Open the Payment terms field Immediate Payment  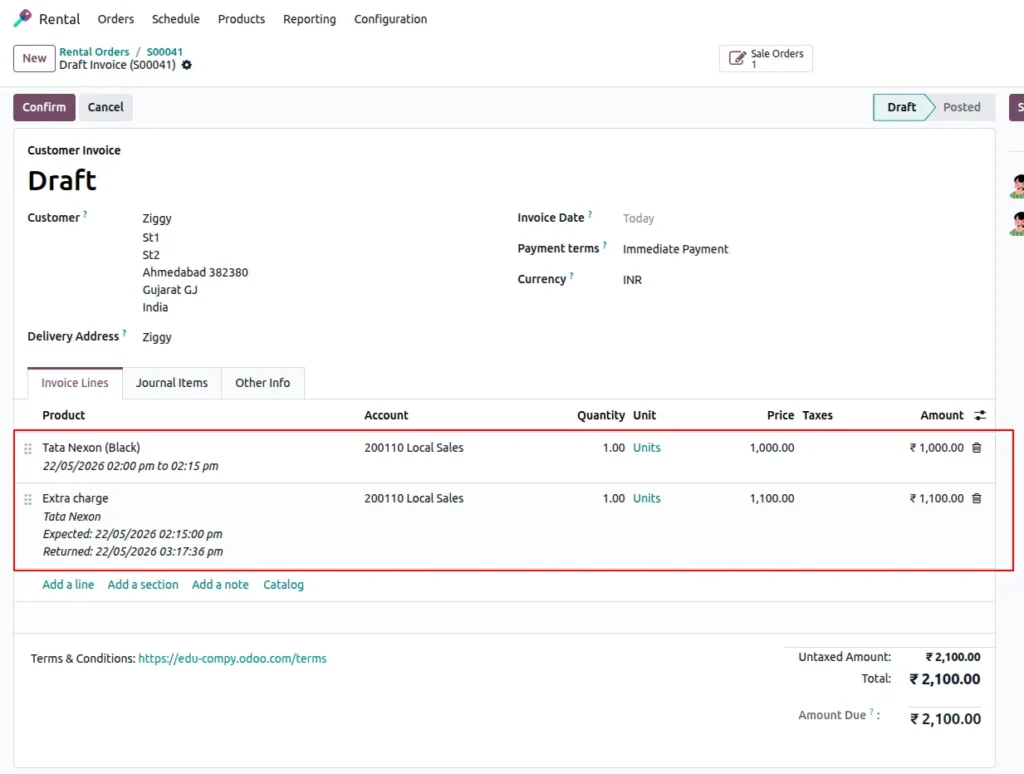[675, 249]
